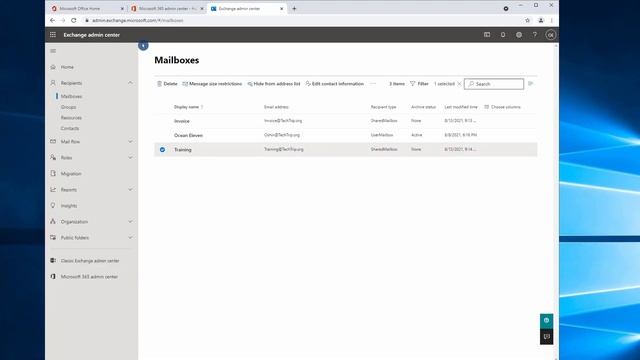Screen dimensions: 640x360
Task: Open the Chrome three-dot menu
Action: coord(552,20)
